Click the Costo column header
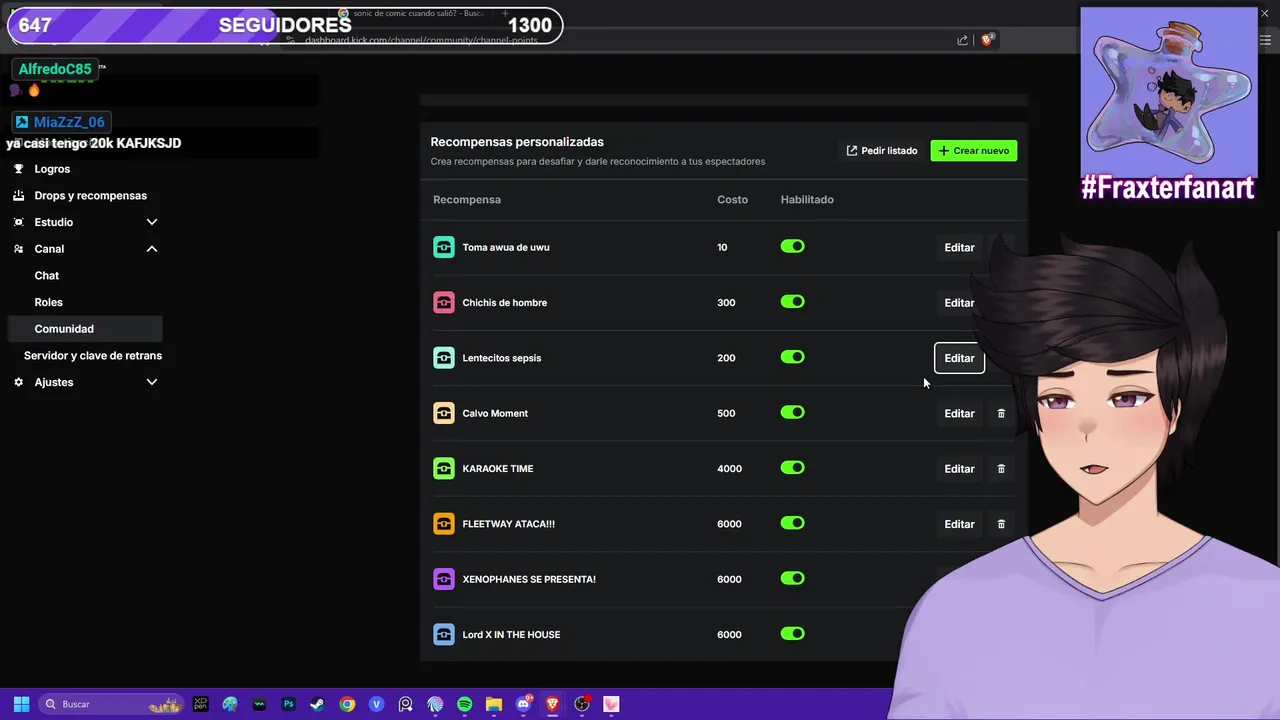This screenshot has height=720, width=1280. [732, 199]
